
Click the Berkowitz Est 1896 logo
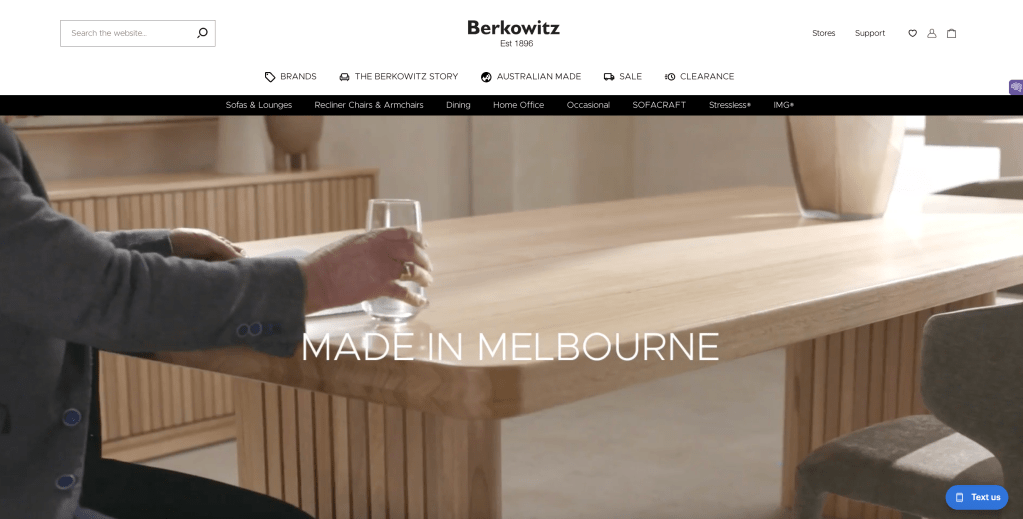(513, 34)
